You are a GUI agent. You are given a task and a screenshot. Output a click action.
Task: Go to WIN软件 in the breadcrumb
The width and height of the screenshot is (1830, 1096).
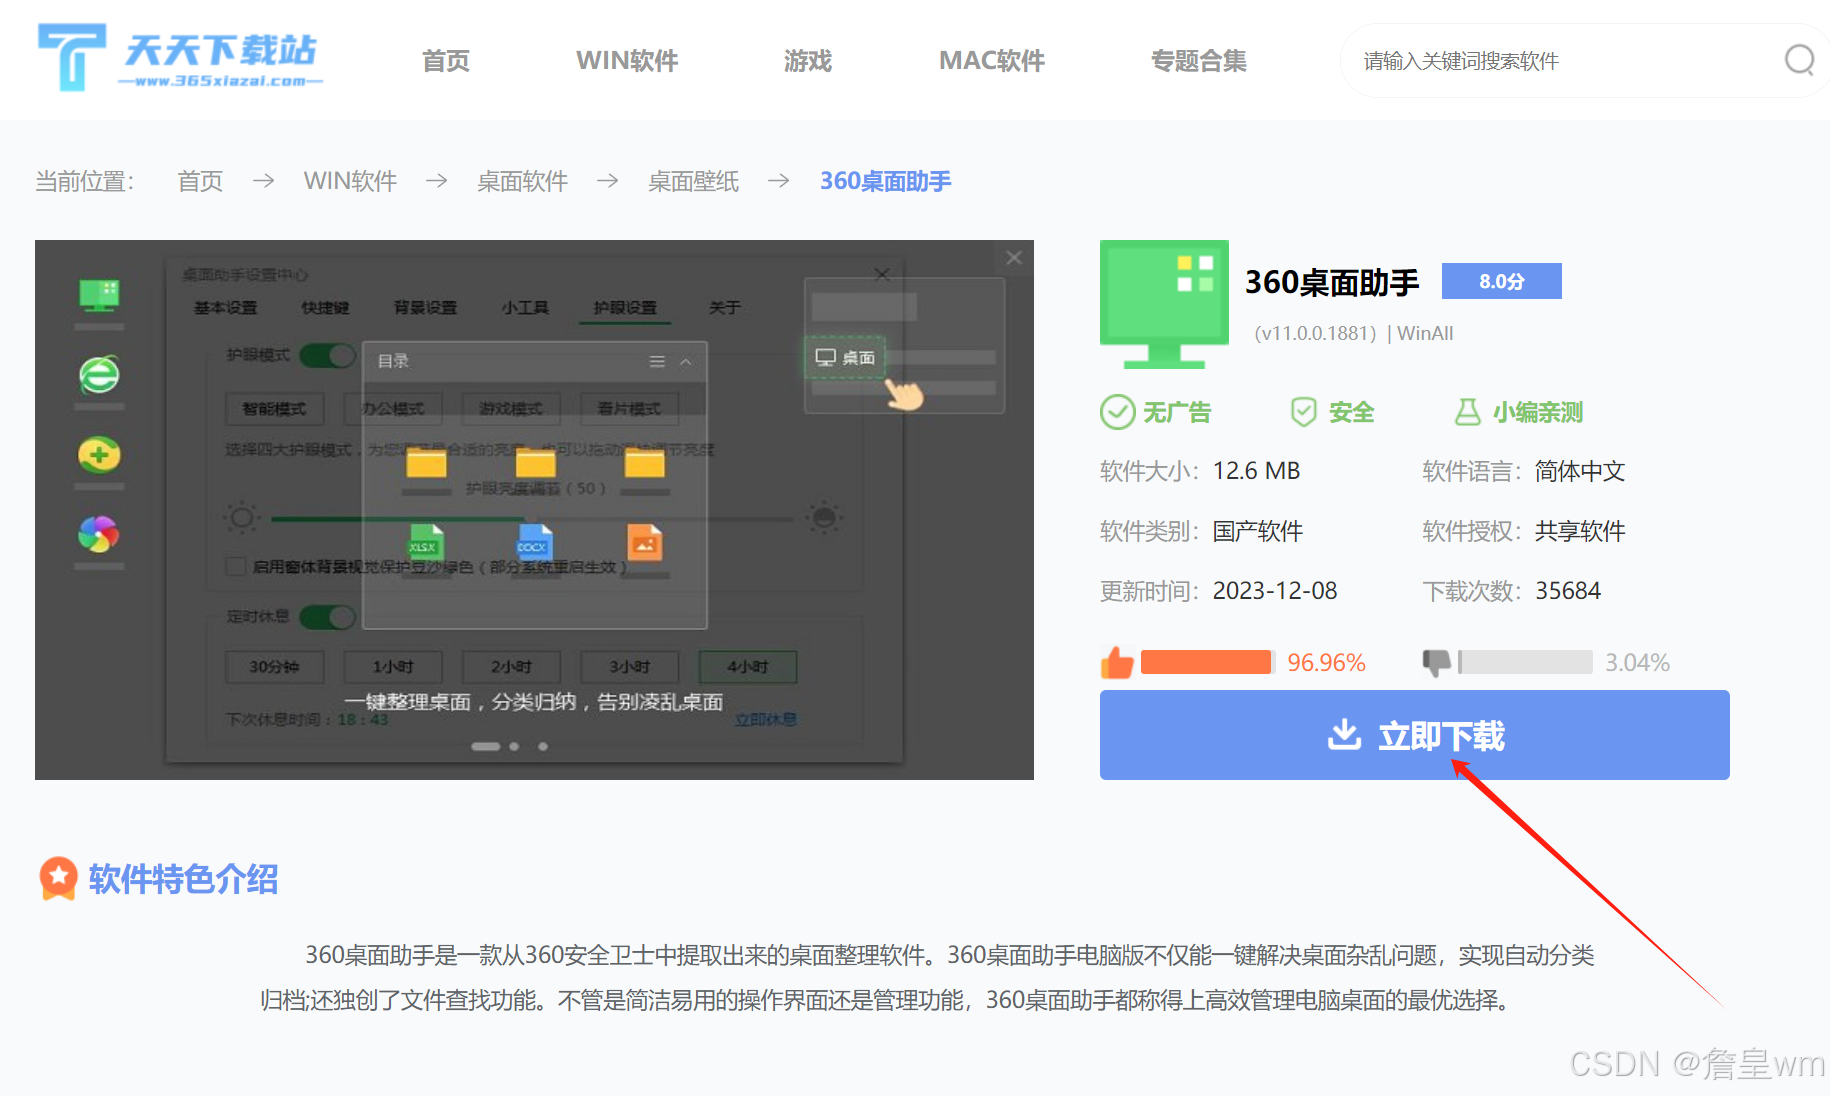pos(350,181)
